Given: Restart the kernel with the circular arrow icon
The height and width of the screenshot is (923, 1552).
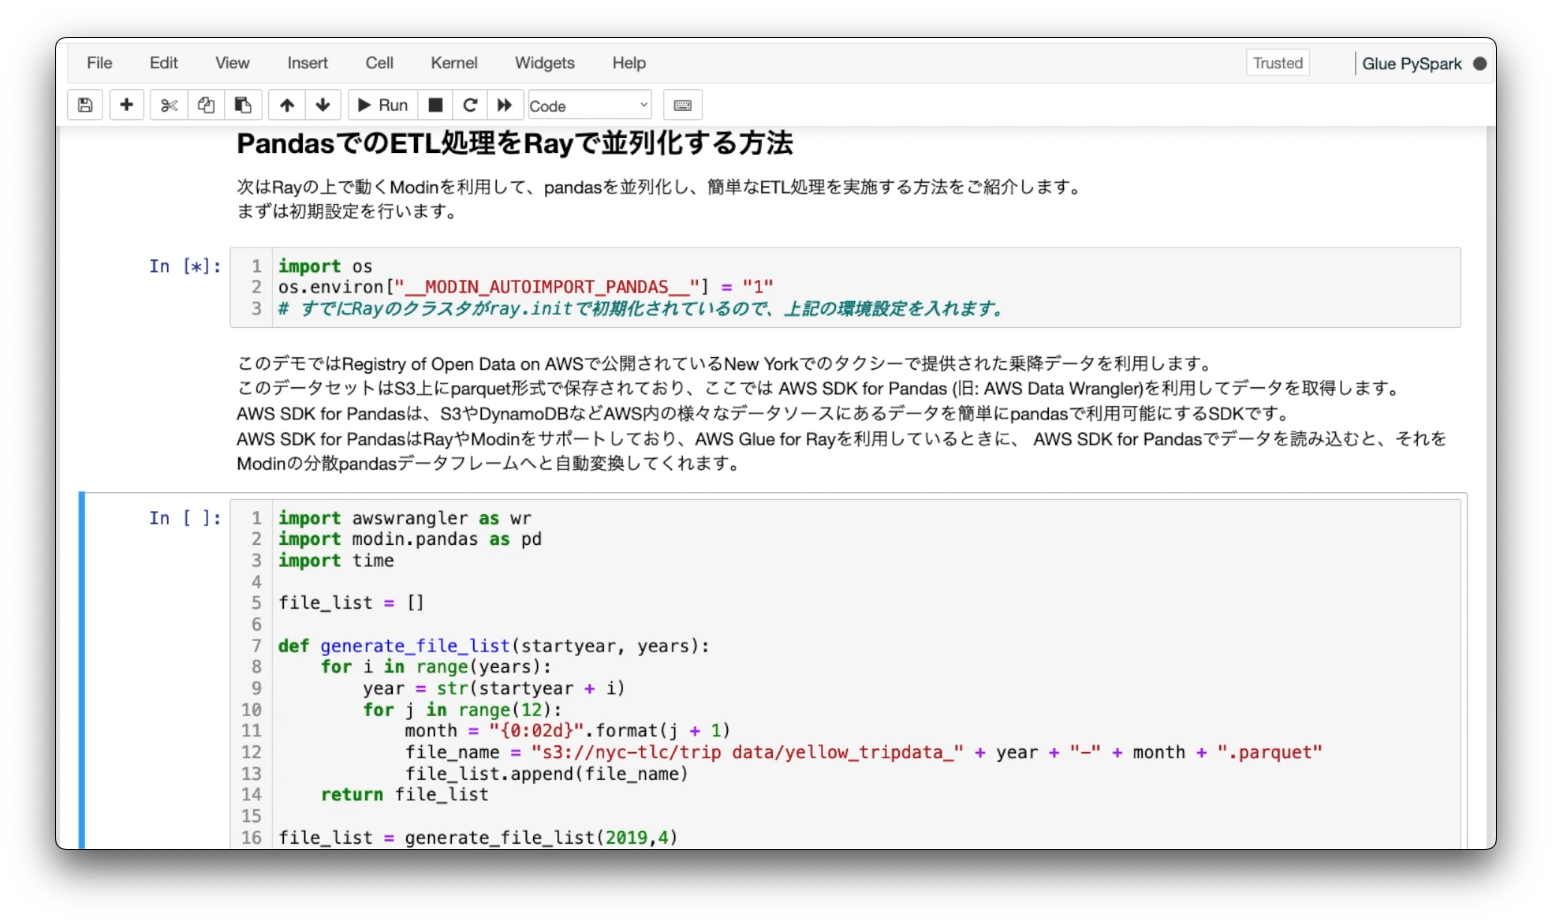Looking at the screenshot, I should click(470, 105).
